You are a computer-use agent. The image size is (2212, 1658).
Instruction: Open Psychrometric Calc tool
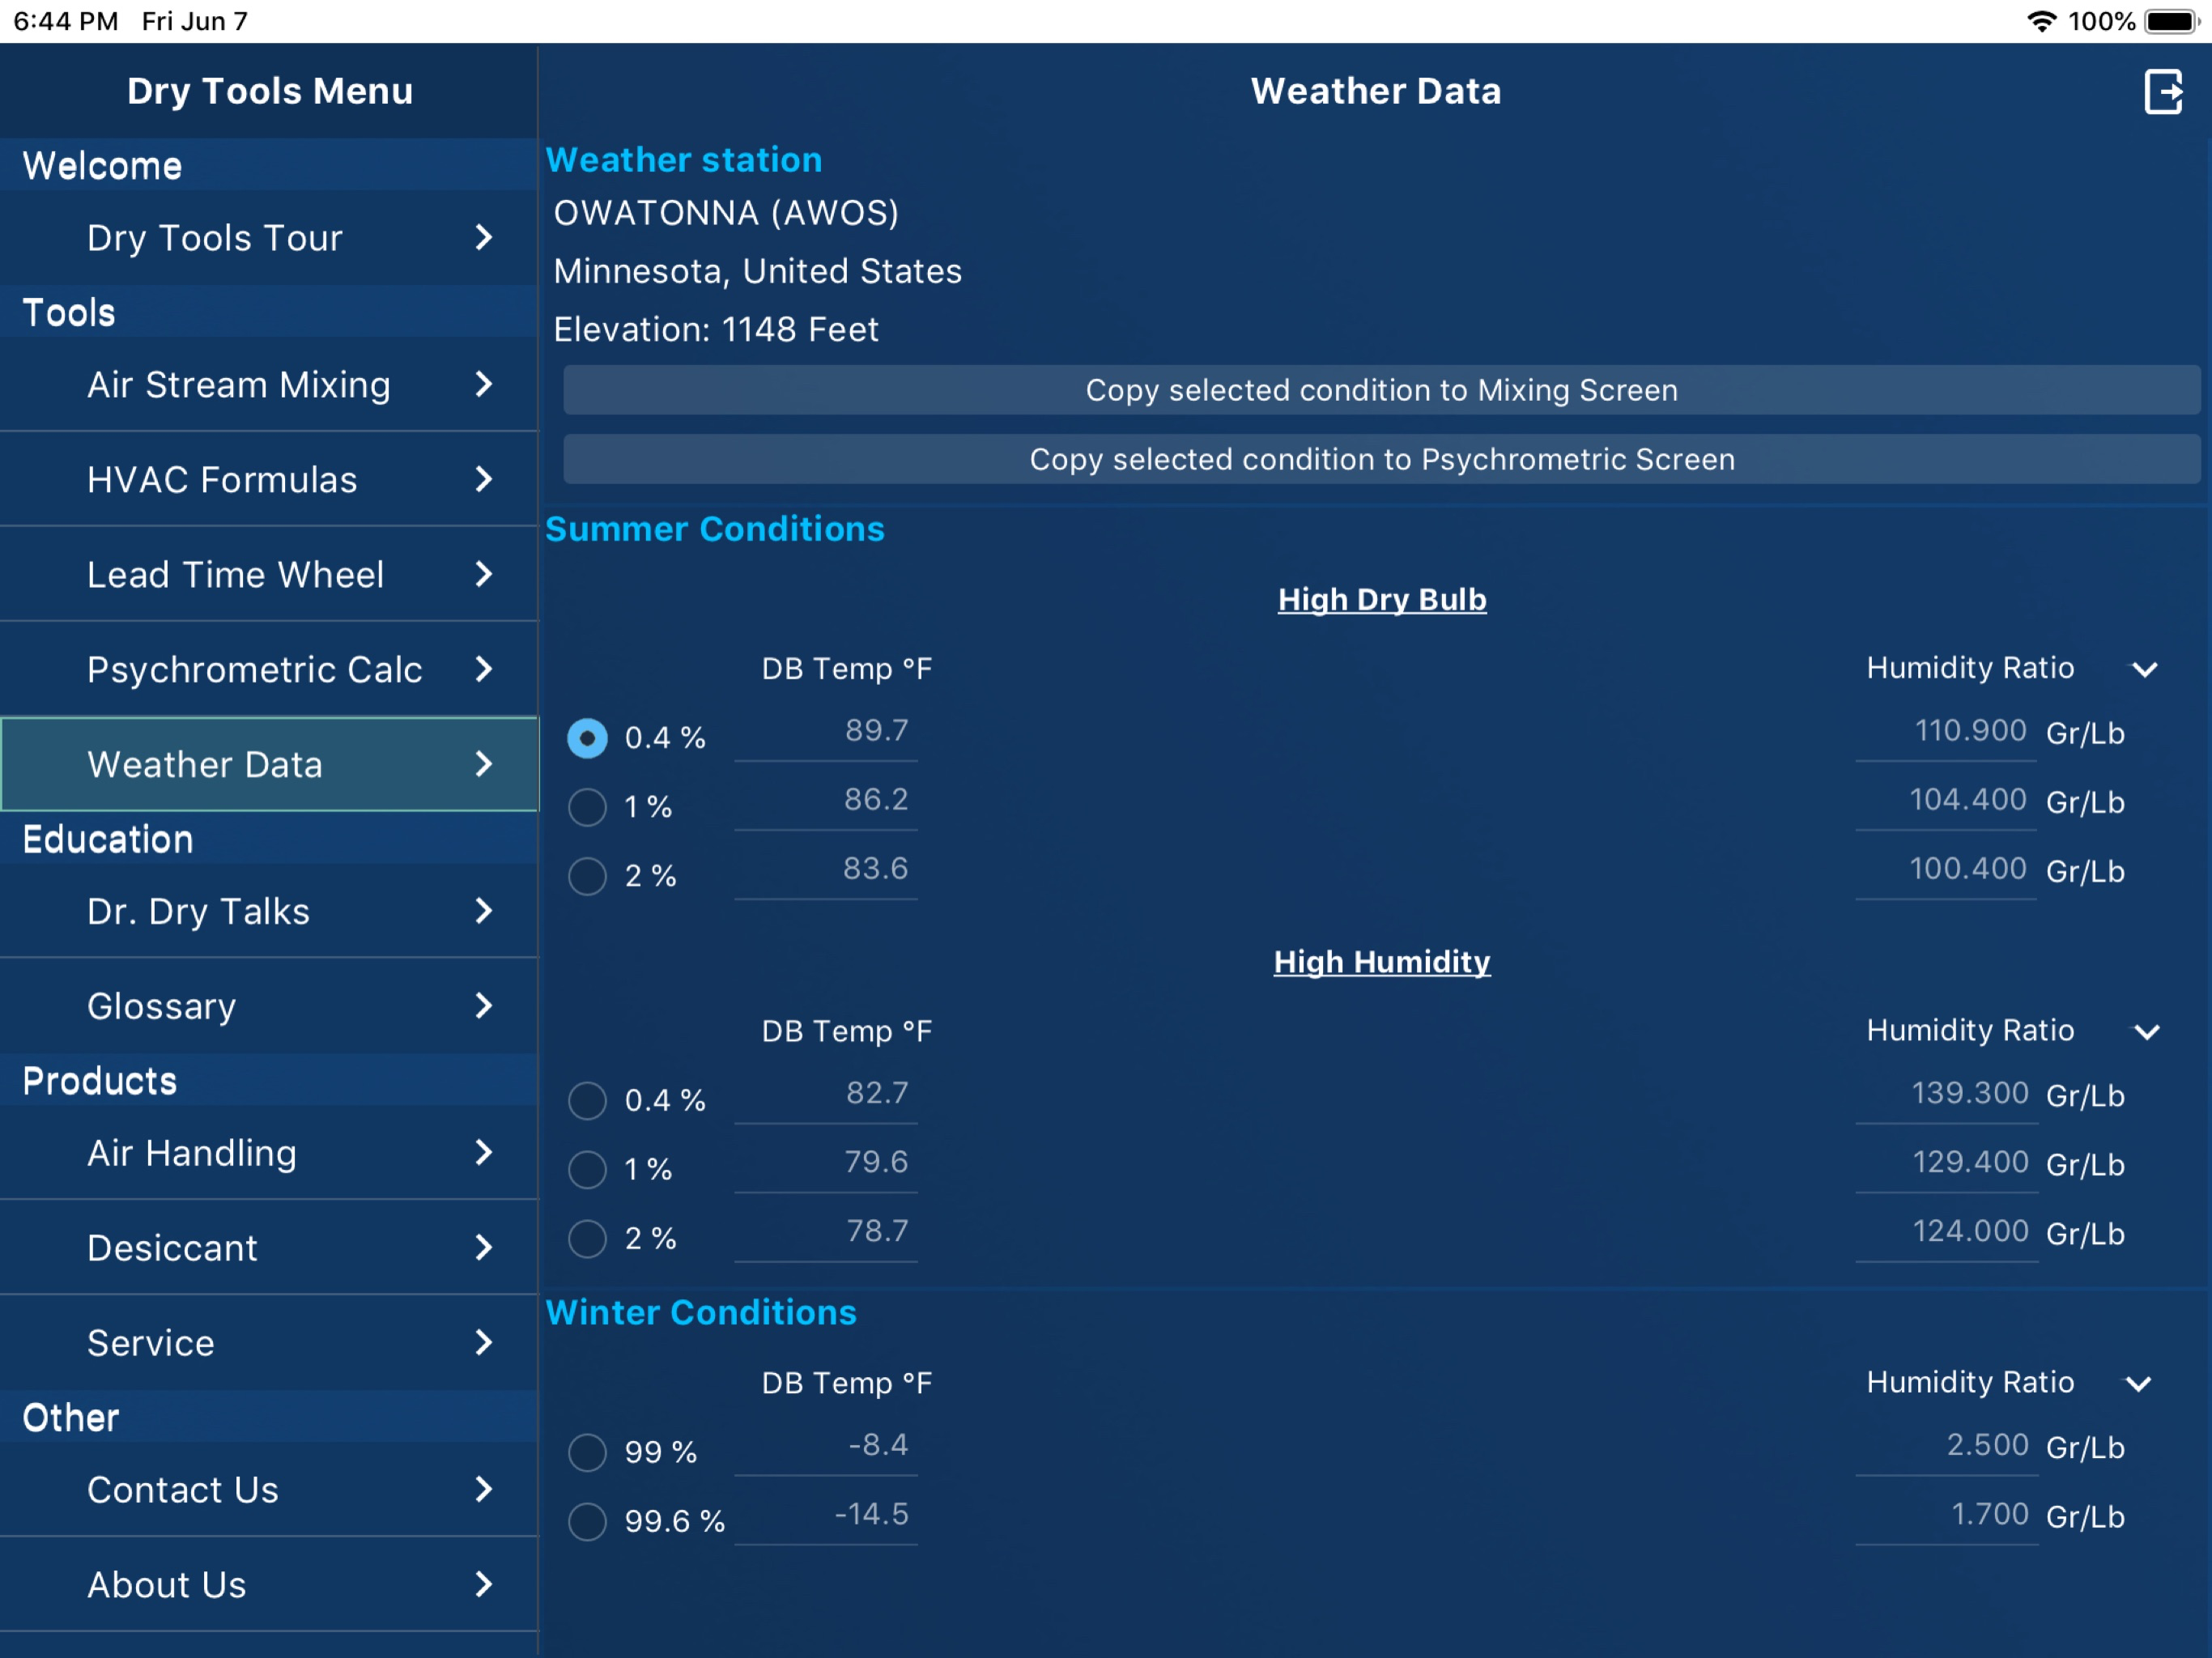(269, 669)
